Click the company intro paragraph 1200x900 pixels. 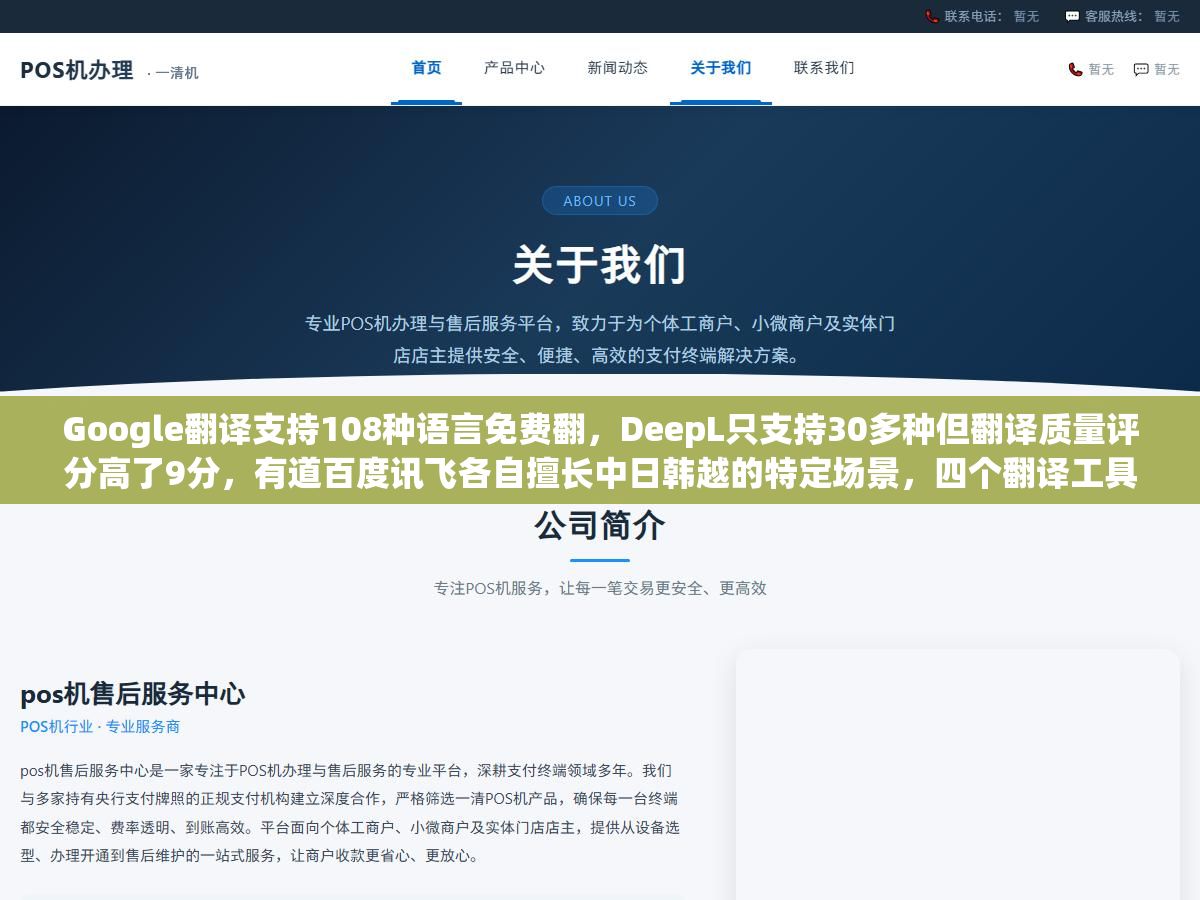click(x=350, y=813)
